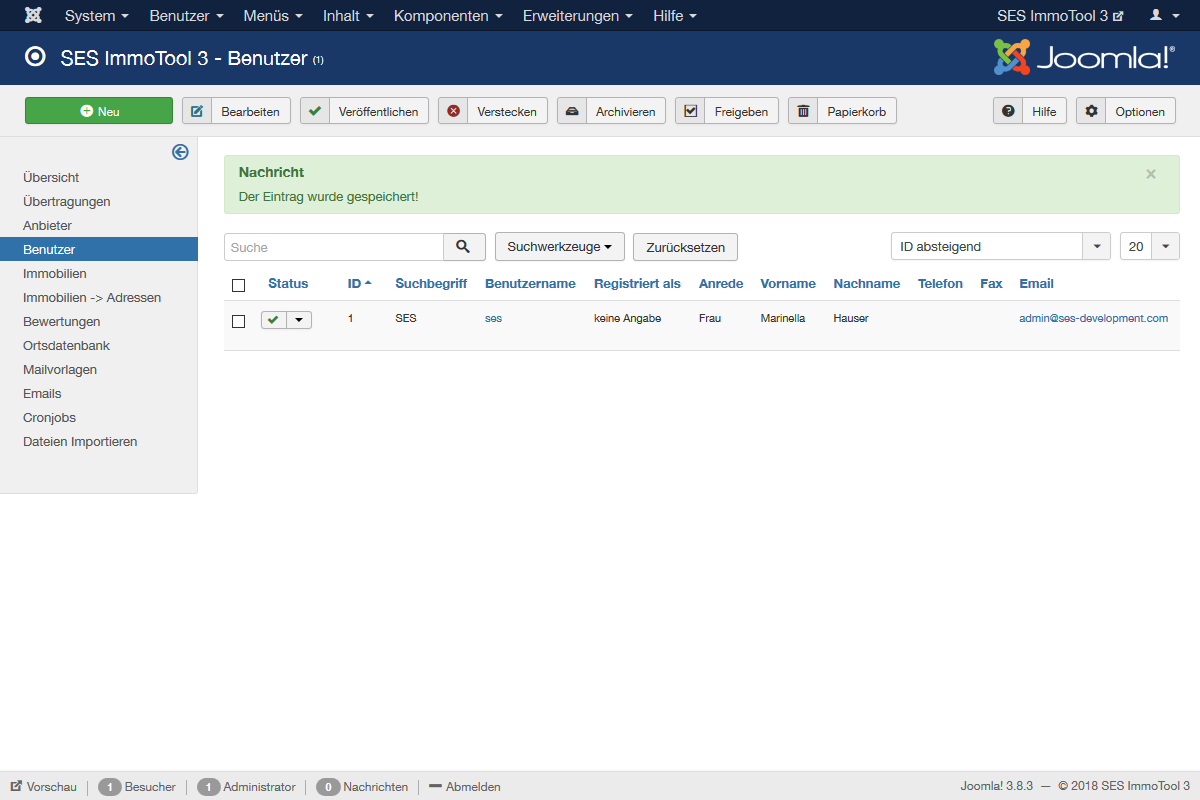
Task: Sort the table by Benutzername column
Action: 530,284
